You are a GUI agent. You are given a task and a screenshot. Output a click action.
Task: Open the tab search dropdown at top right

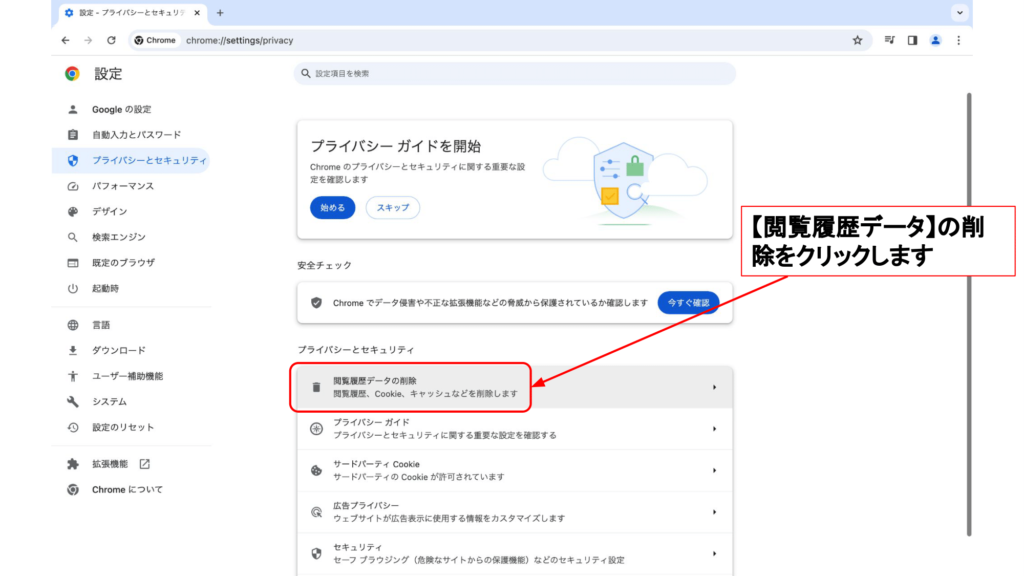point(960,13)
